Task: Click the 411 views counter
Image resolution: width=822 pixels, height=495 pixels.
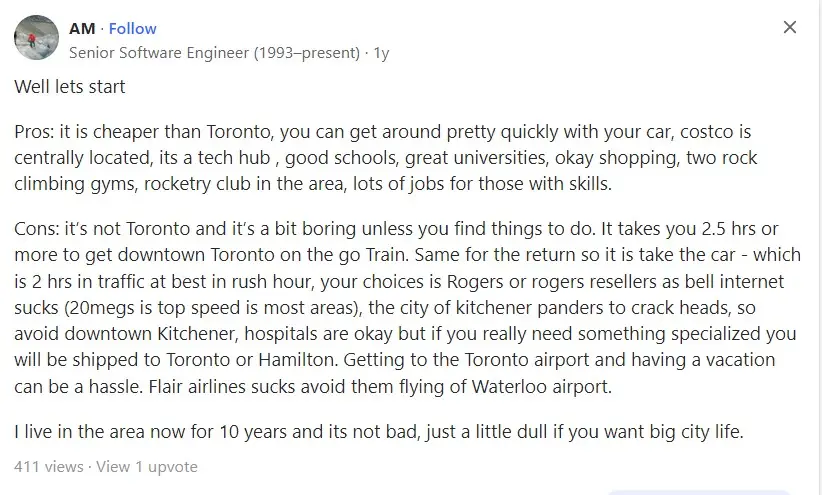Action: [x=49, y=467]
